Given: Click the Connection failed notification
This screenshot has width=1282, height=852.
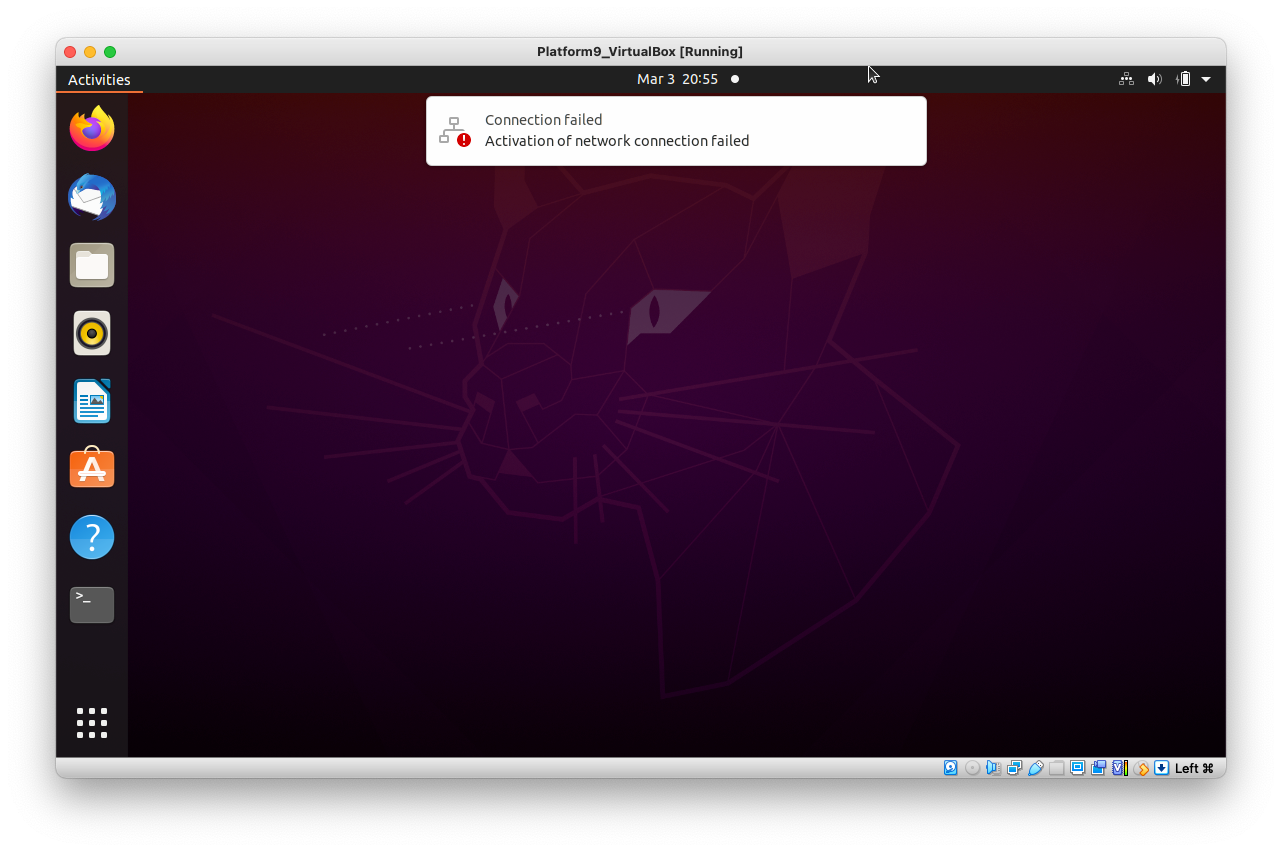Looking at the screenshot, I should coord(676,131).
